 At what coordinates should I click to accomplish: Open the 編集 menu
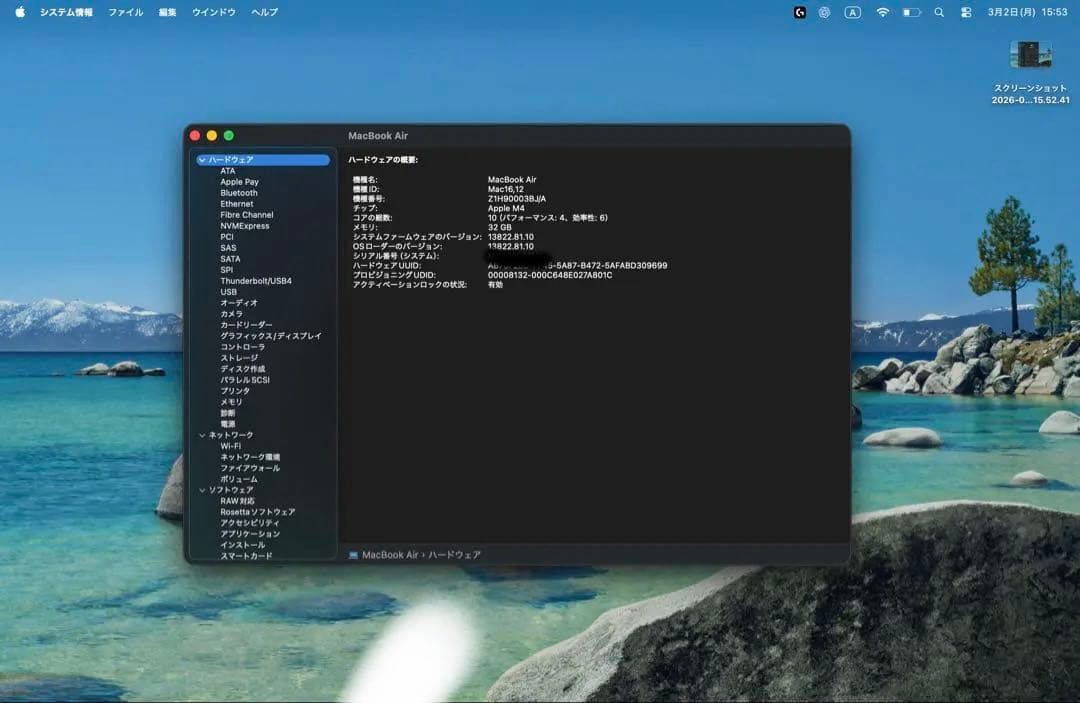(167, 12)
